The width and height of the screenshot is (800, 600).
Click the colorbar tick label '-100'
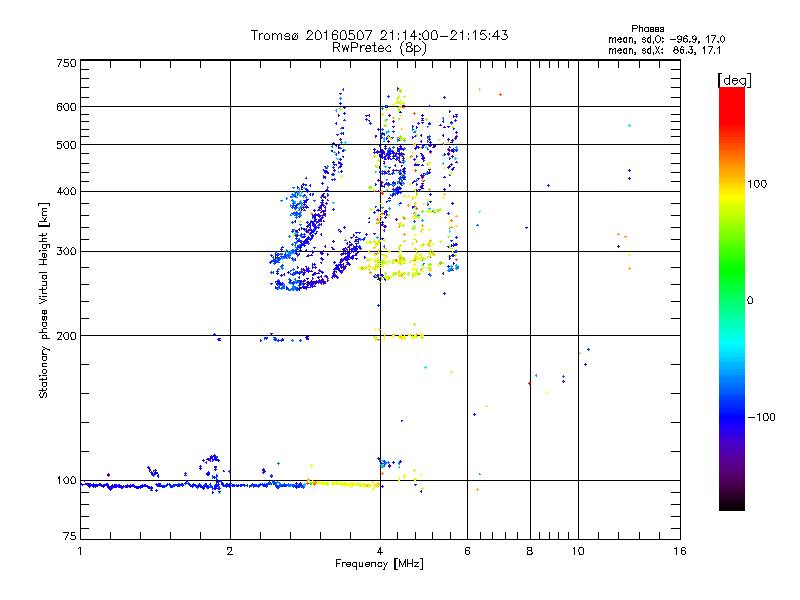coord(761,417)
